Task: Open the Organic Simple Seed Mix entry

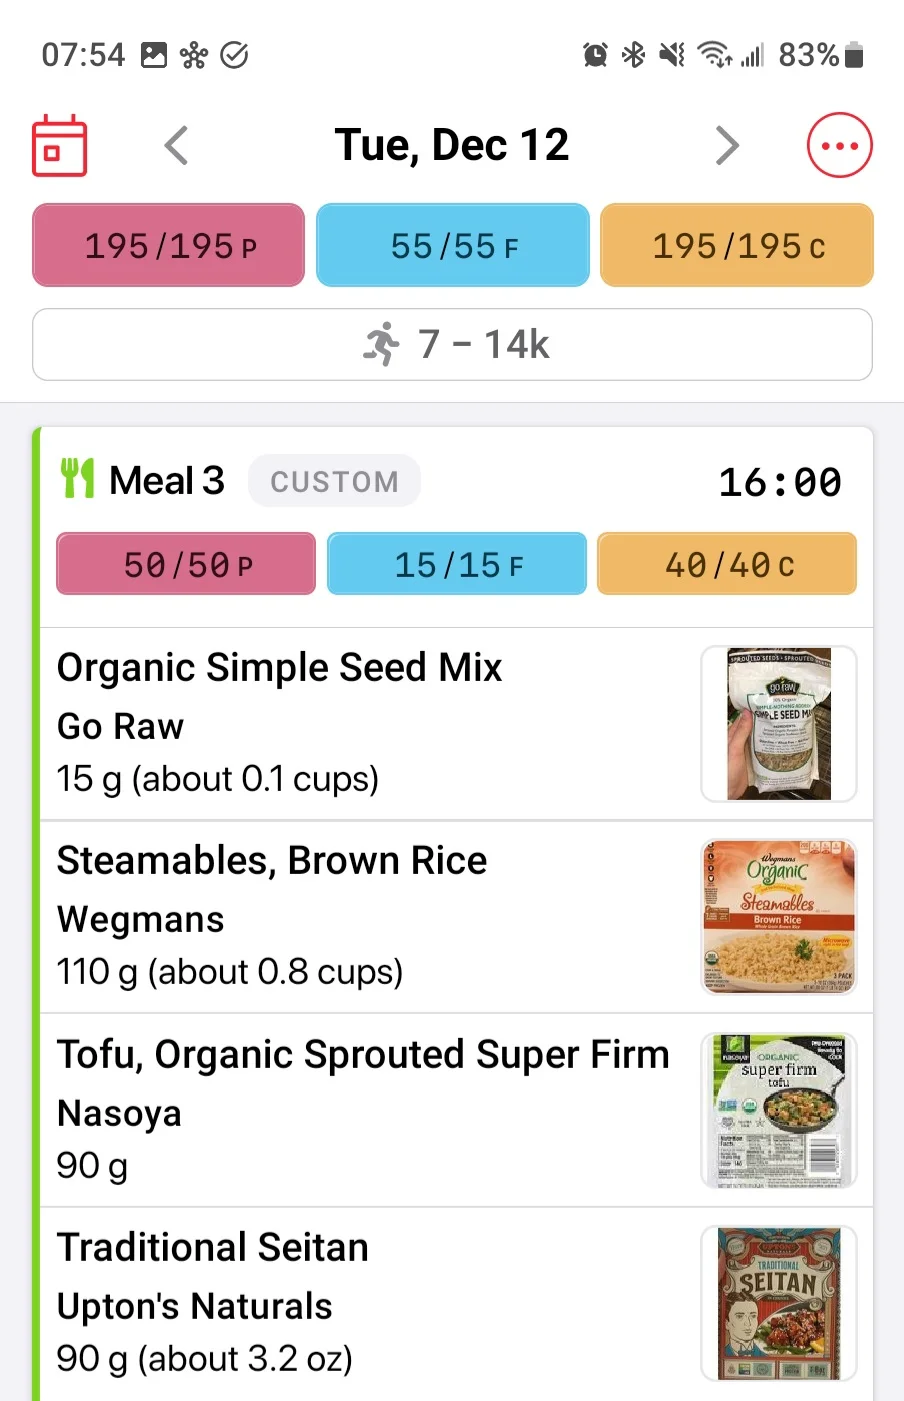Action: pos(280,723)
